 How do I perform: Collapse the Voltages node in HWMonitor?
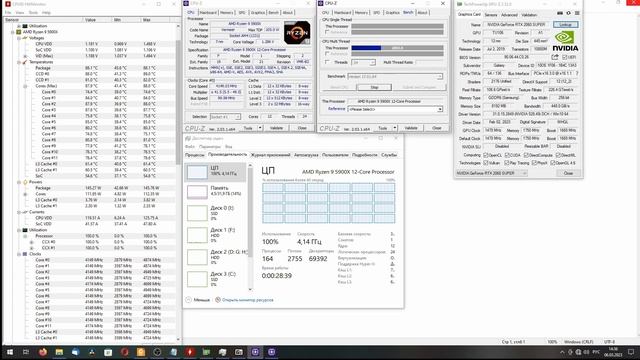[x=19, y=38]
